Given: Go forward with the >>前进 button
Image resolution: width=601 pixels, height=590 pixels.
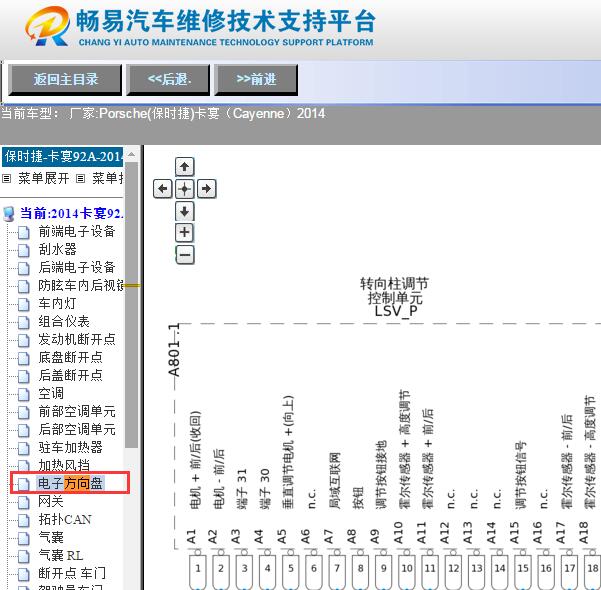Looking at the screenshot, I should coord(256,80).
